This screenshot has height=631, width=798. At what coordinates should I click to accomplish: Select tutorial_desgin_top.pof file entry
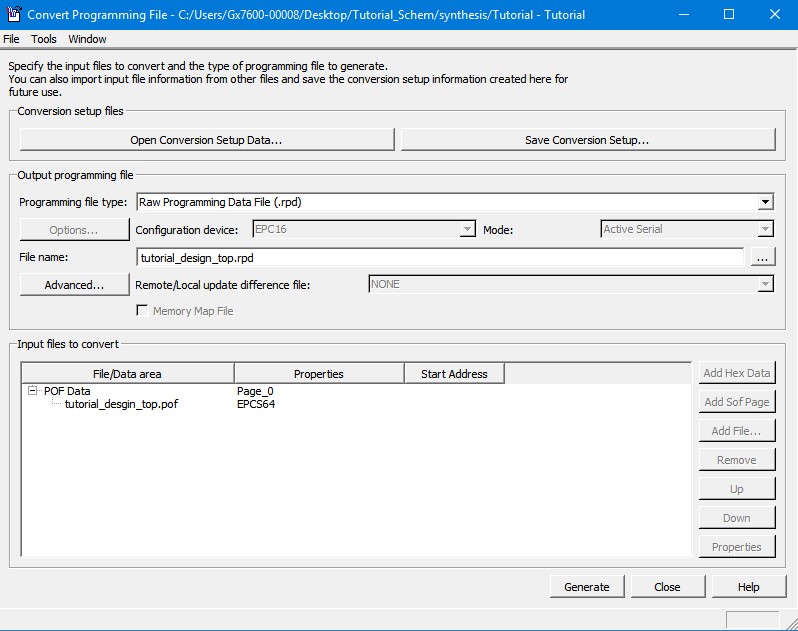[x=121, y=404]
